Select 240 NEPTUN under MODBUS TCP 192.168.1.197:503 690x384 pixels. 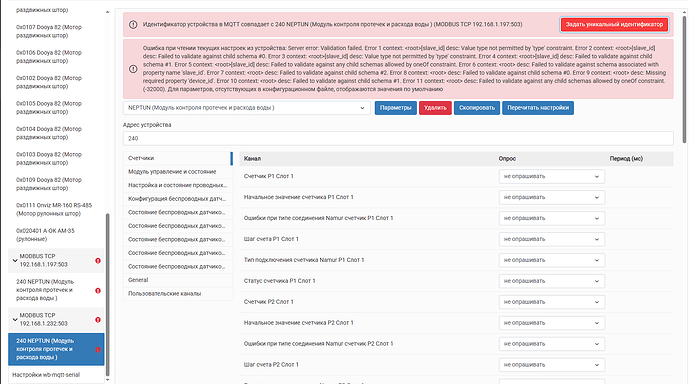click(x=56, y=290)
